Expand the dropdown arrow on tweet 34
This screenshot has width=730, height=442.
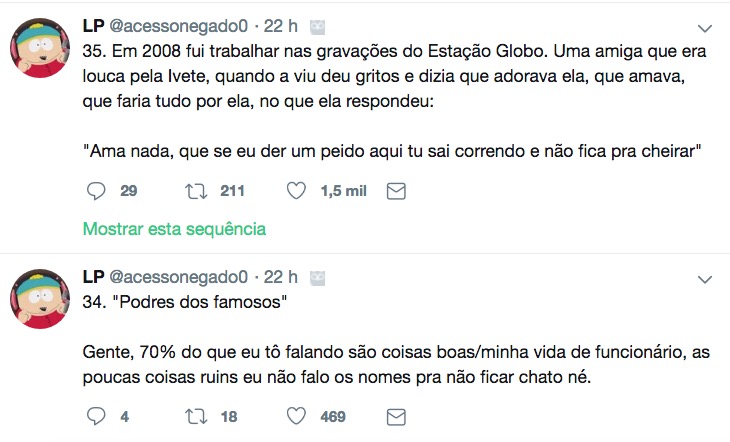(704, 275)
